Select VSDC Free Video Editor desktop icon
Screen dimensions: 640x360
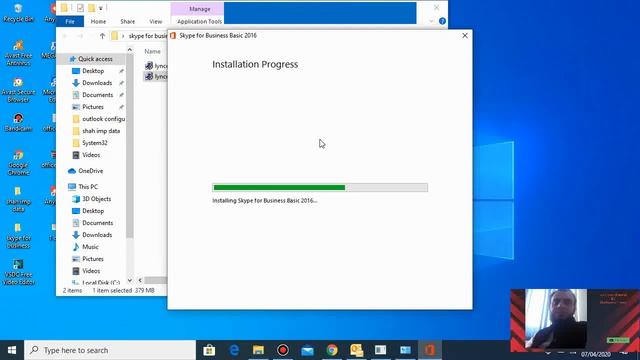(x=18, y=272)
